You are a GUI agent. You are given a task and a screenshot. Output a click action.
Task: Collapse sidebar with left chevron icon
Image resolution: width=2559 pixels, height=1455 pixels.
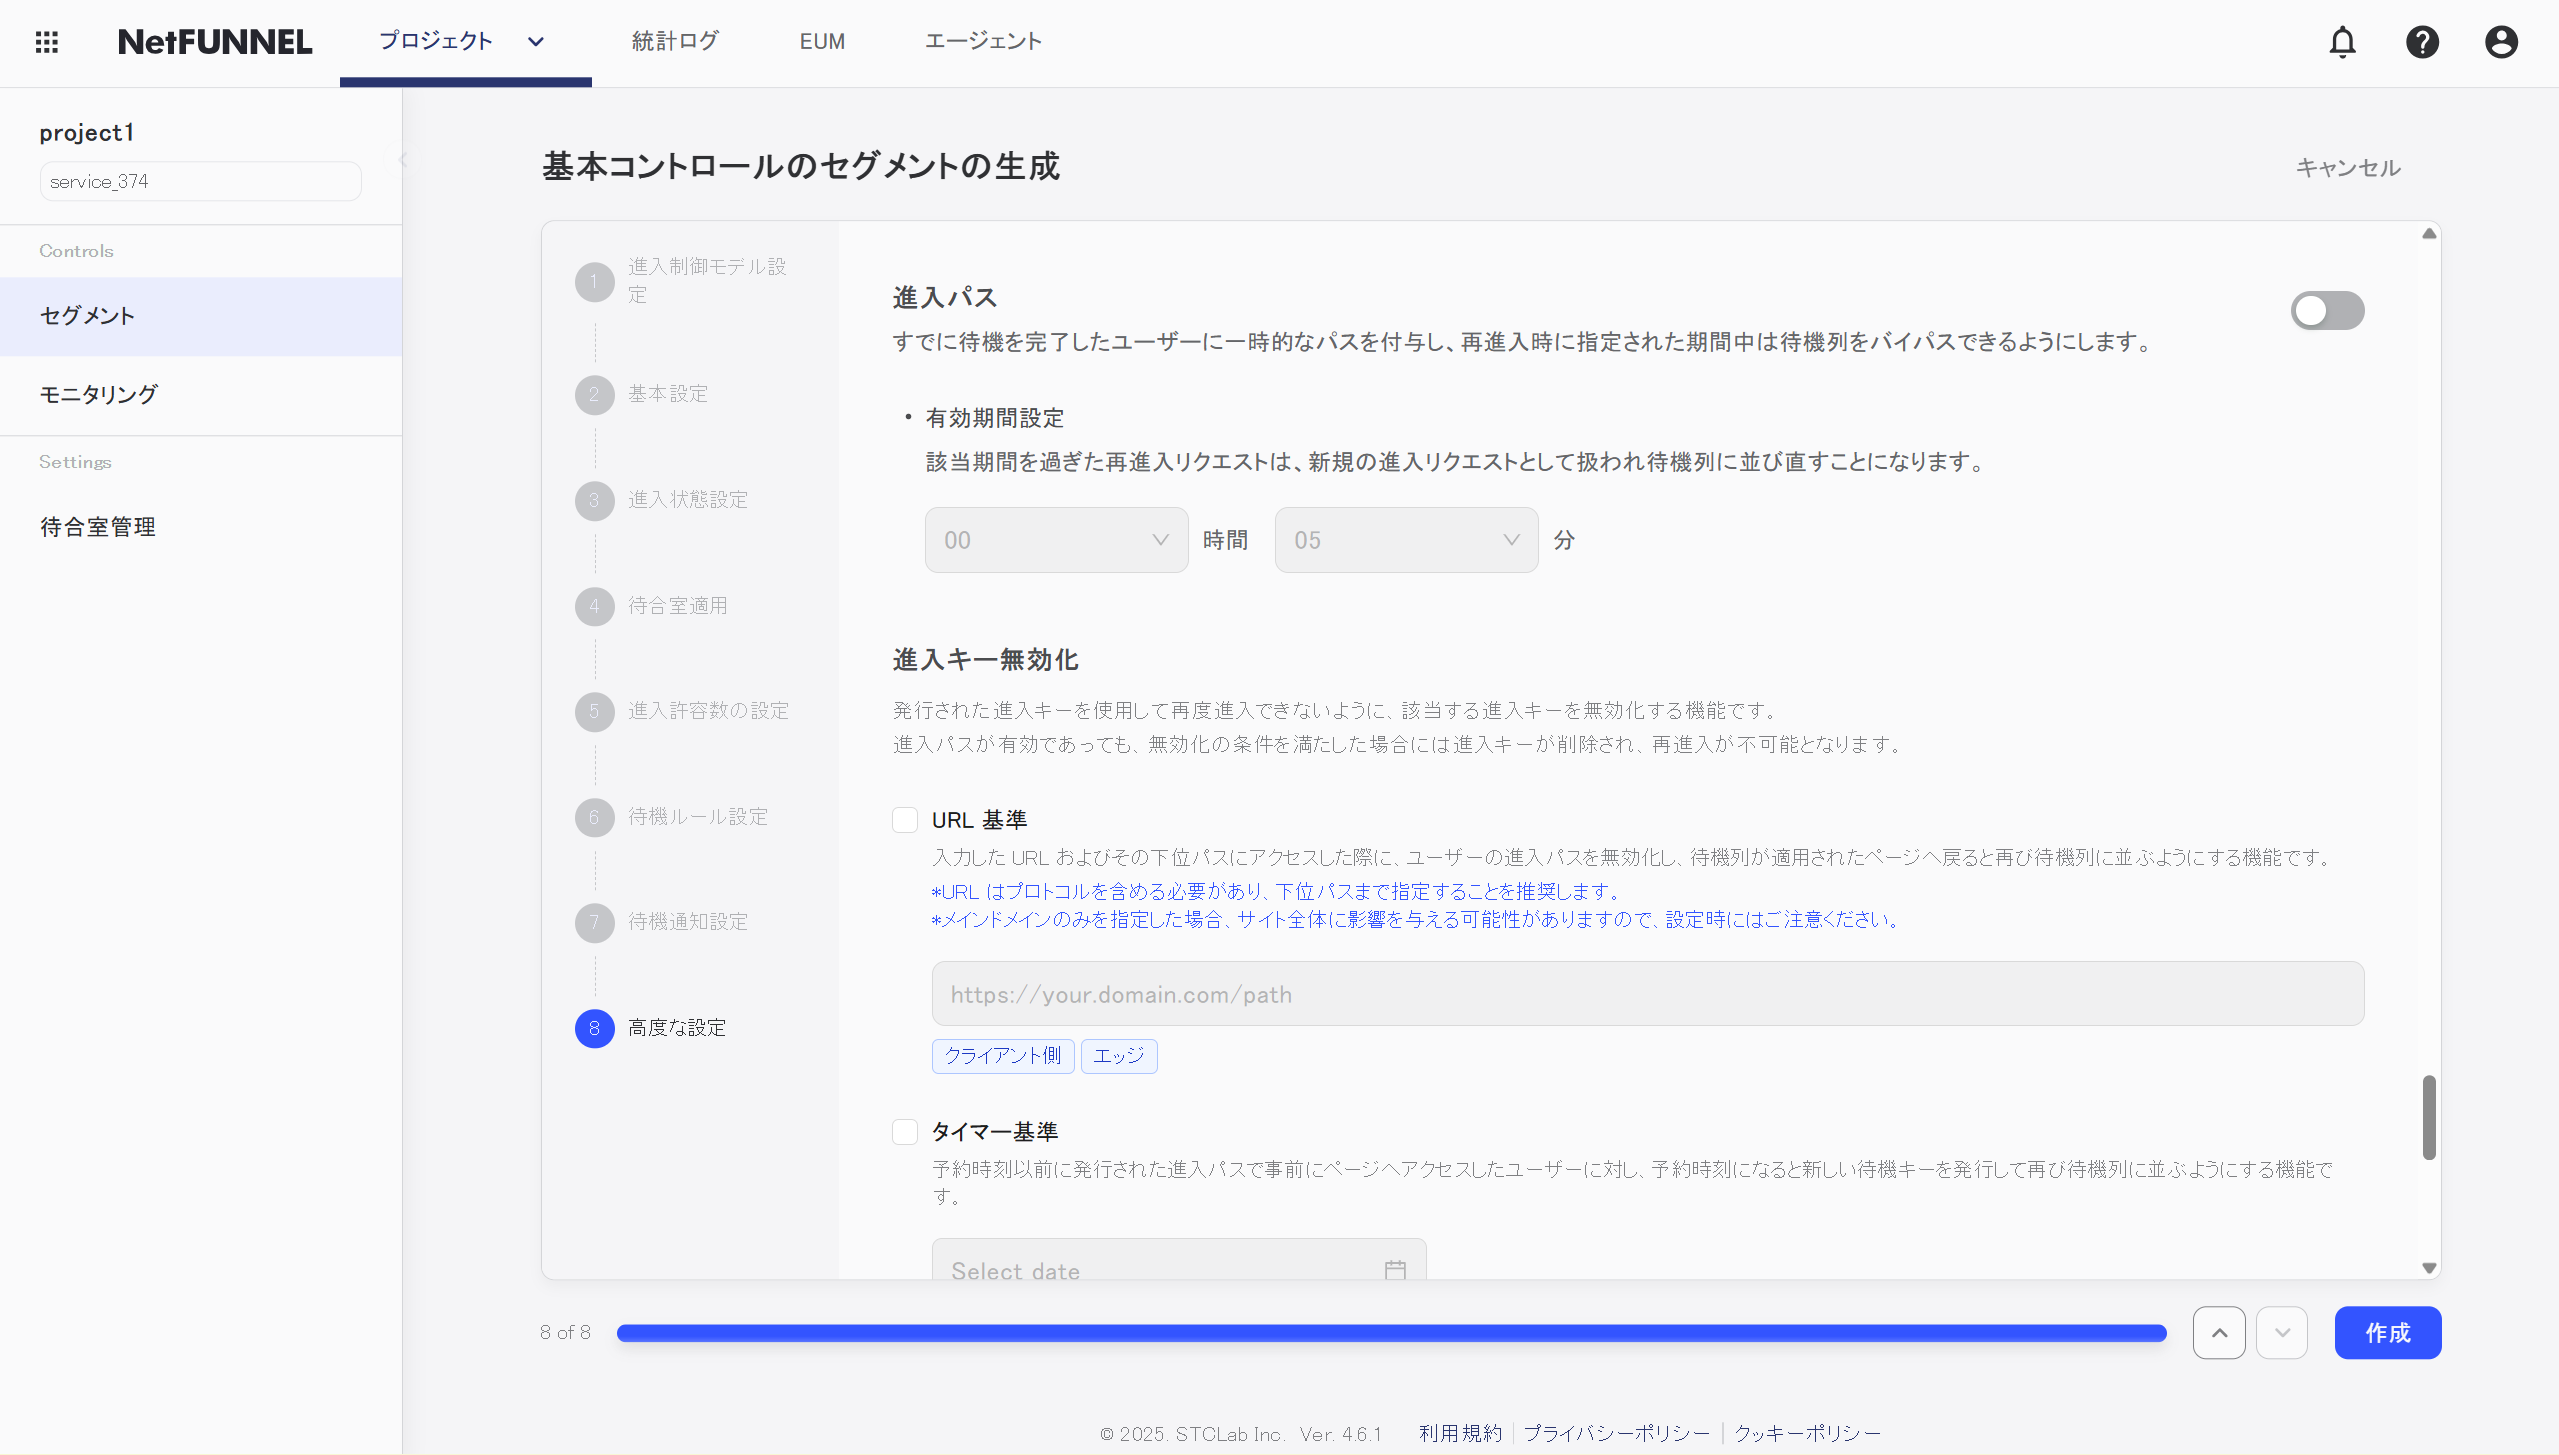(403, 159)
